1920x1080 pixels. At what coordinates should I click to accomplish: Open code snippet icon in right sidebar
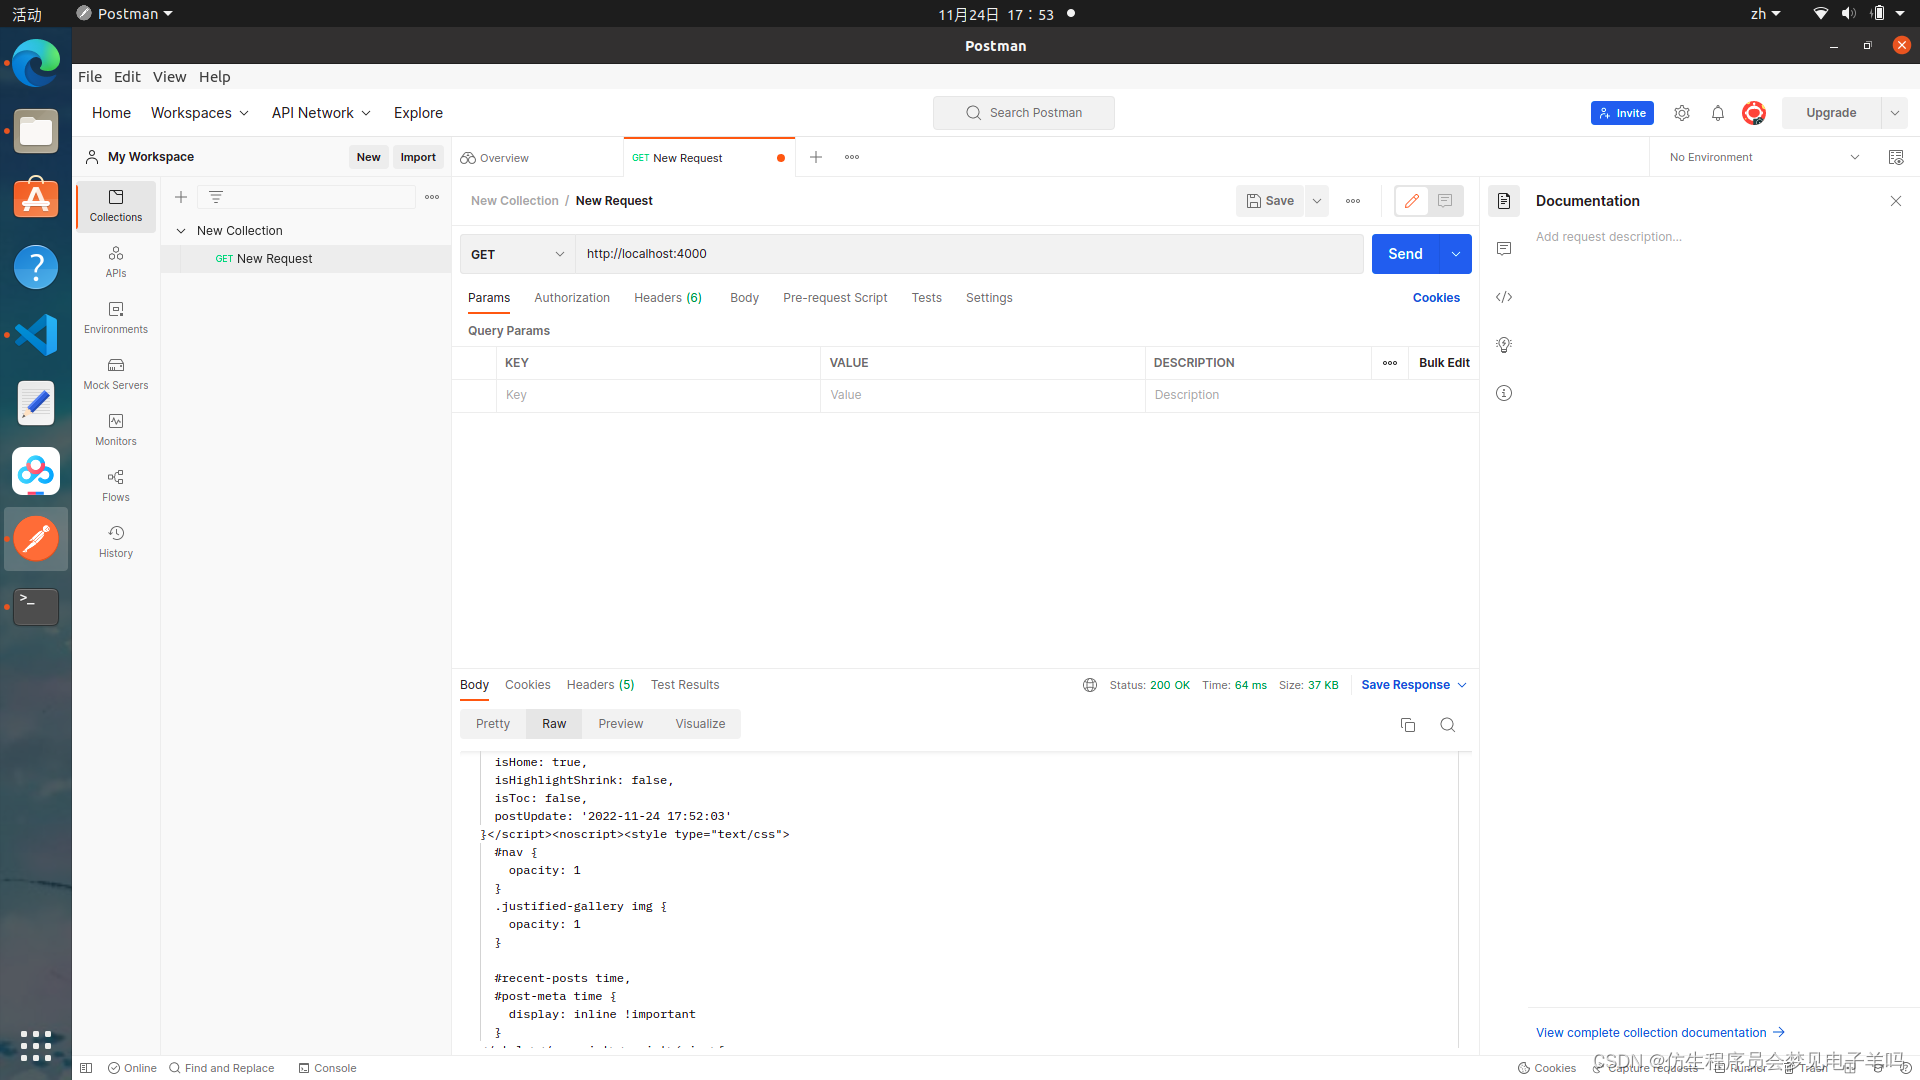coord(1504,297)
